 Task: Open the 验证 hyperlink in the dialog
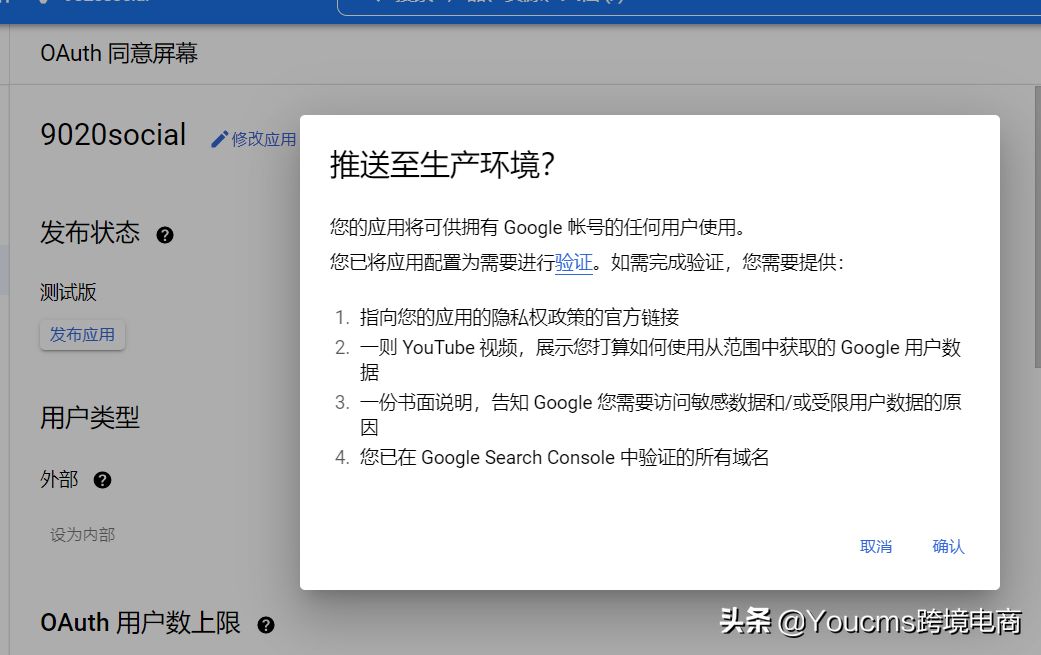pyautogui.click(x=574, y=263)
